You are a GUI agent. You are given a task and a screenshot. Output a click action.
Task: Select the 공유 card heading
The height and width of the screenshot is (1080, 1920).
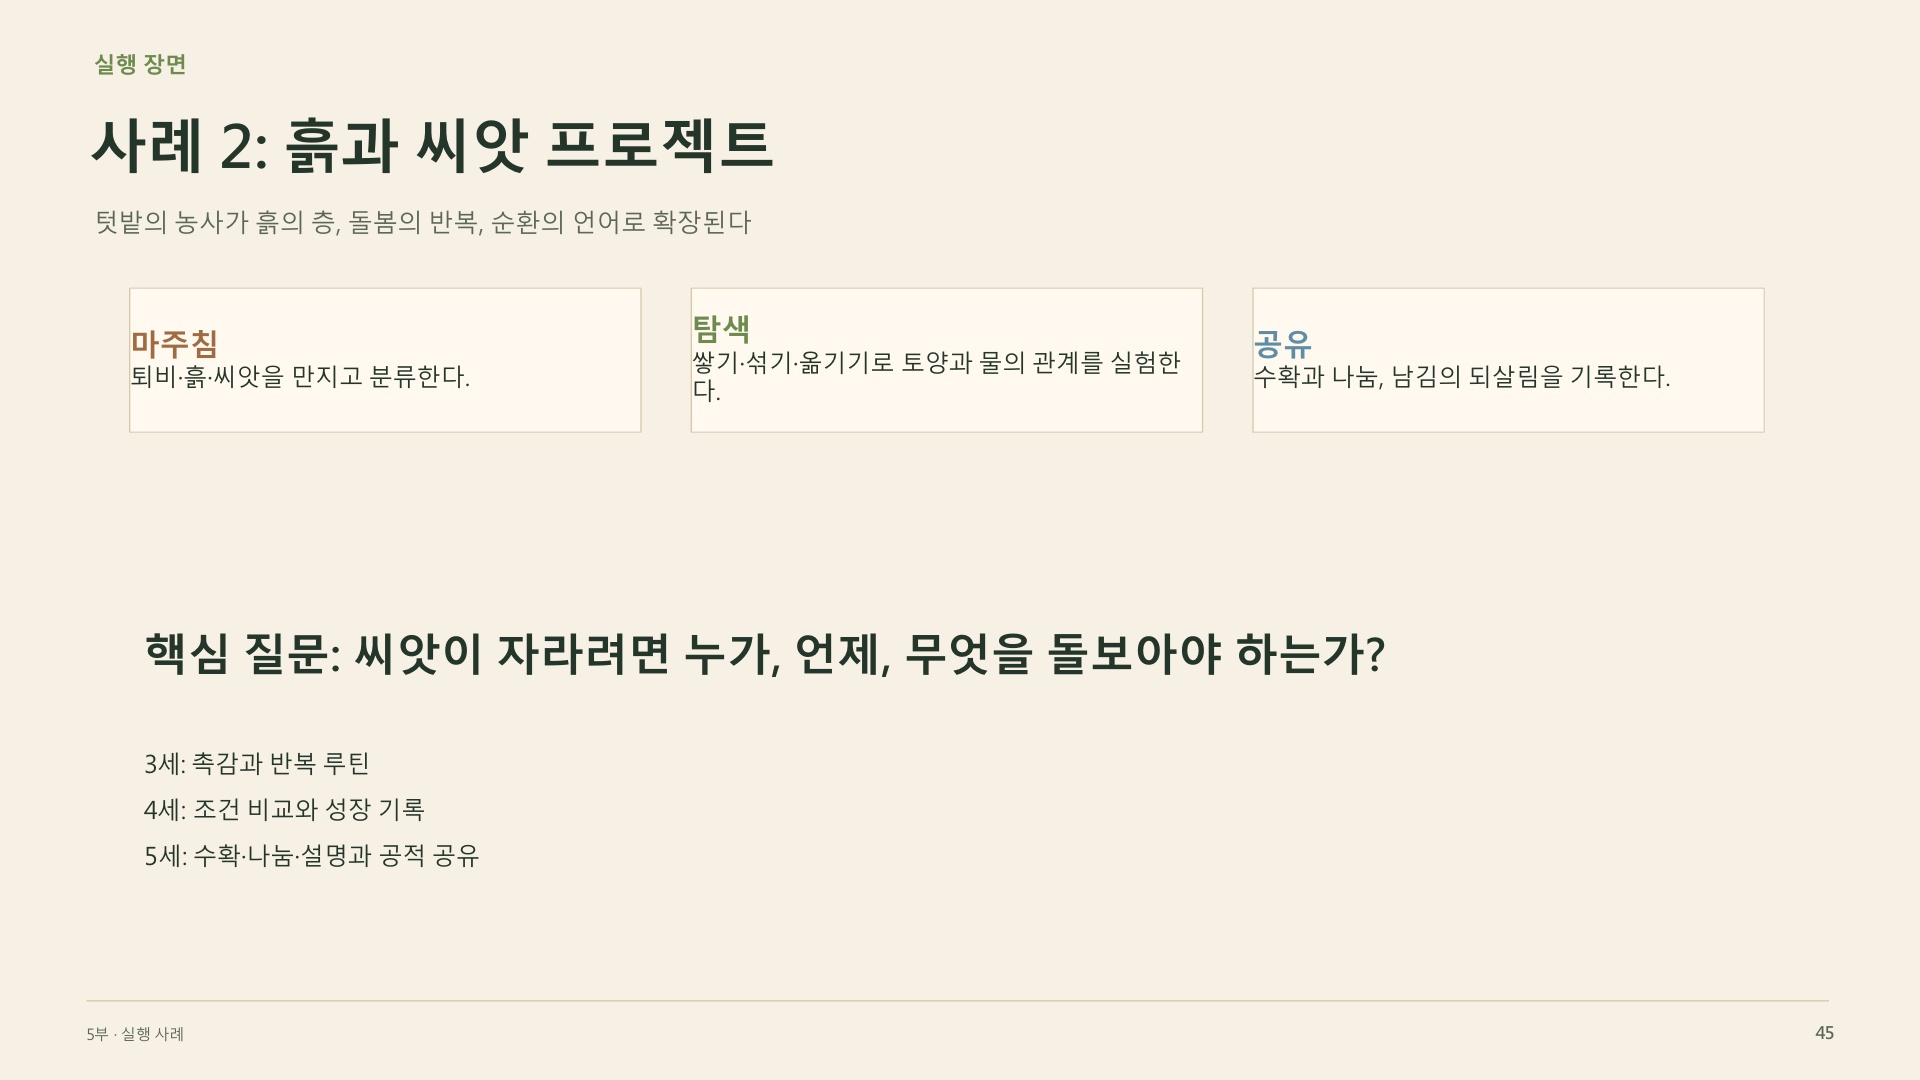[1283, 343]
